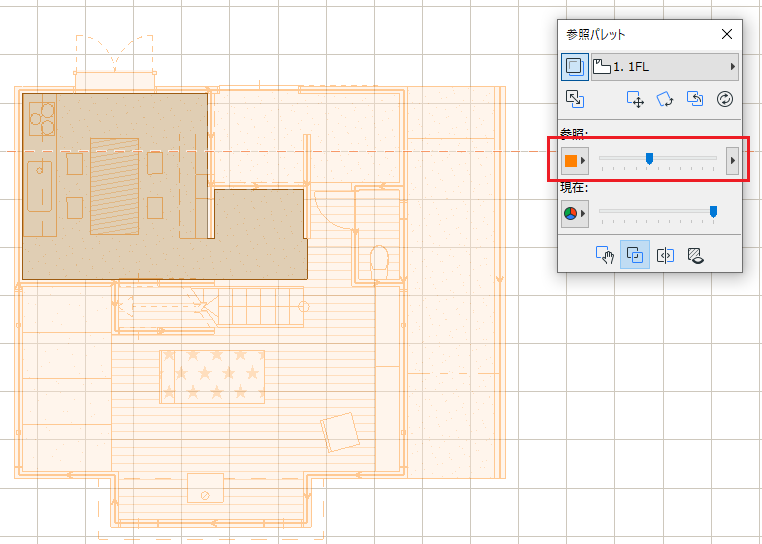Click the reference transparency slider handle
This screenshot has height=544, width=762.
[x=649, y=158]
